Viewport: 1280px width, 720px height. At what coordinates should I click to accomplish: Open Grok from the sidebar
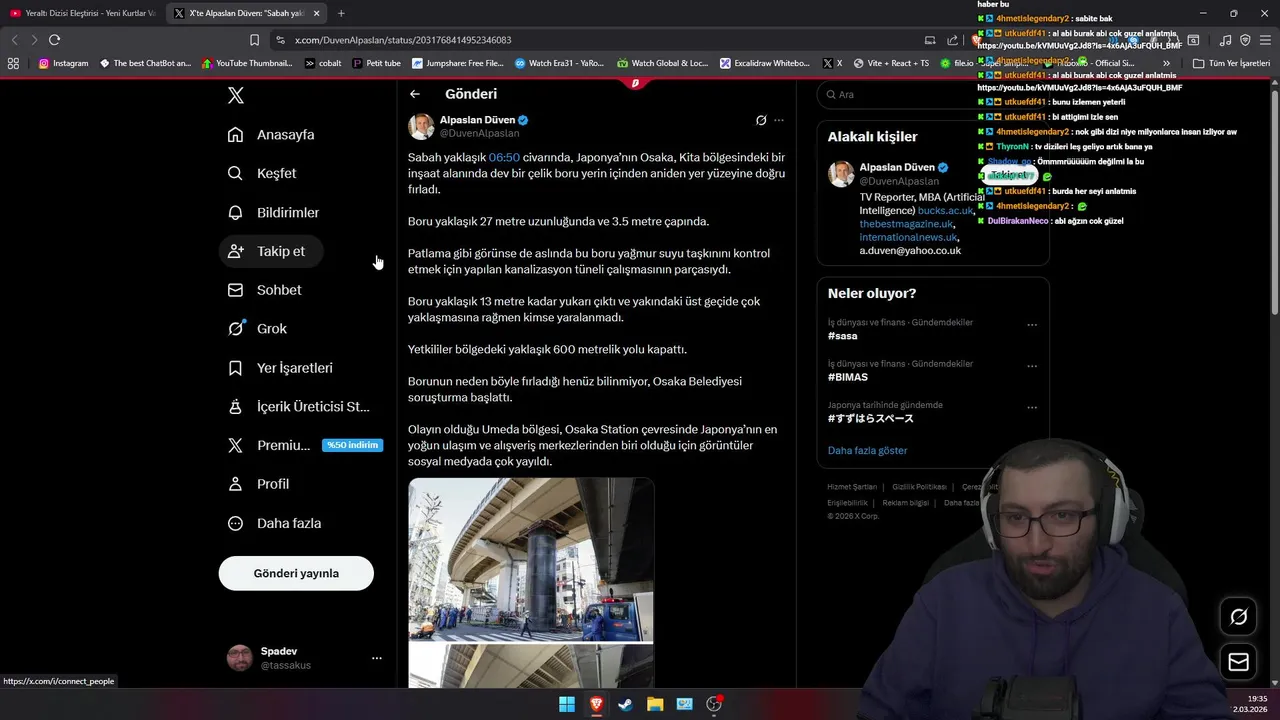pyautogui.click(x=257, y=329)
